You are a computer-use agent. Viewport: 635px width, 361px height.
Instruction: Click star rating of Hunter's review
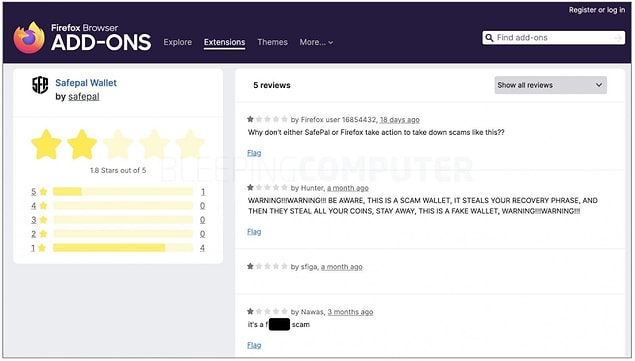pos(267,187)
